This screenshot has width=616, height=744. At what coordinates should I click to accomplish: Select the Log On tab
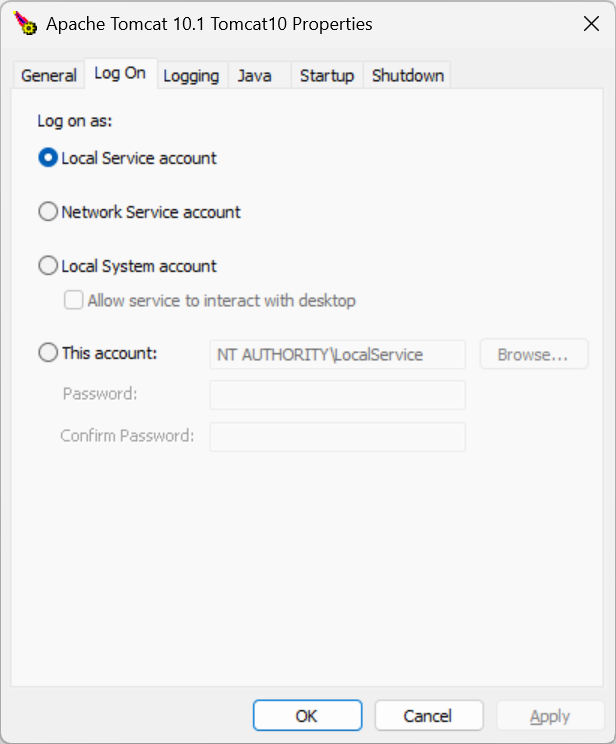120,74
